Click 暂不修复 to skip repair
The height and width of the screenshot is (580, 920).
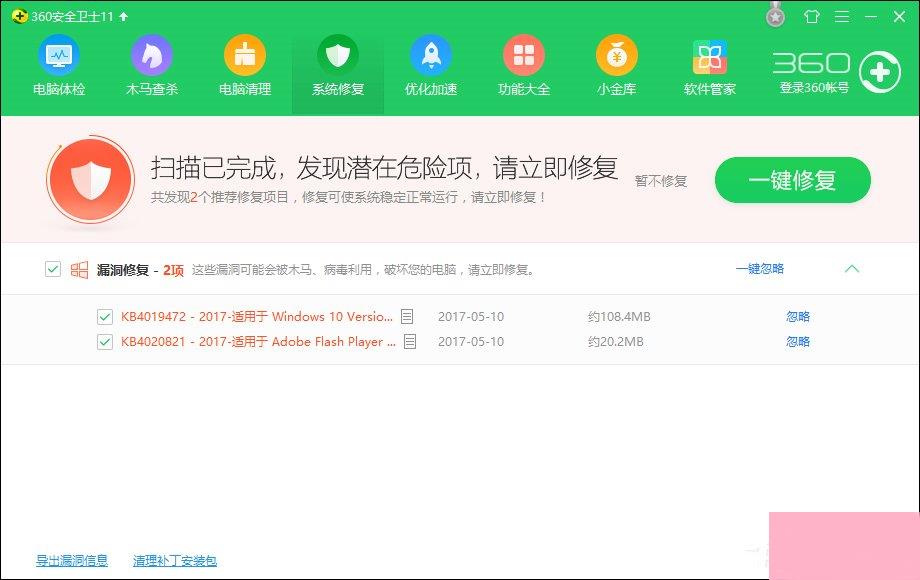pyautogui.click(x=661, y=181)
